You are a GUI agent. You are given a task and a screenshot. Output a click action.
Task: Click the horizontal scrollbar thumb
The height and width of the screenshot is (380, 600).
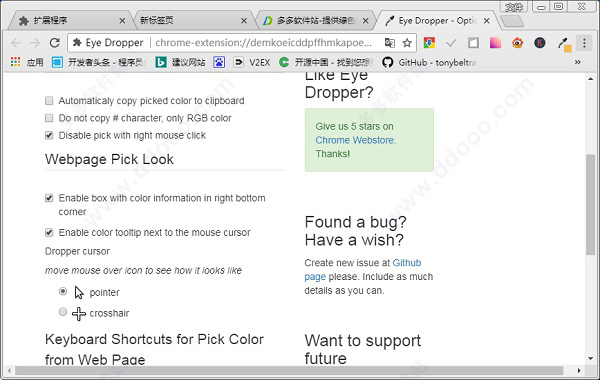coord(289,370)
